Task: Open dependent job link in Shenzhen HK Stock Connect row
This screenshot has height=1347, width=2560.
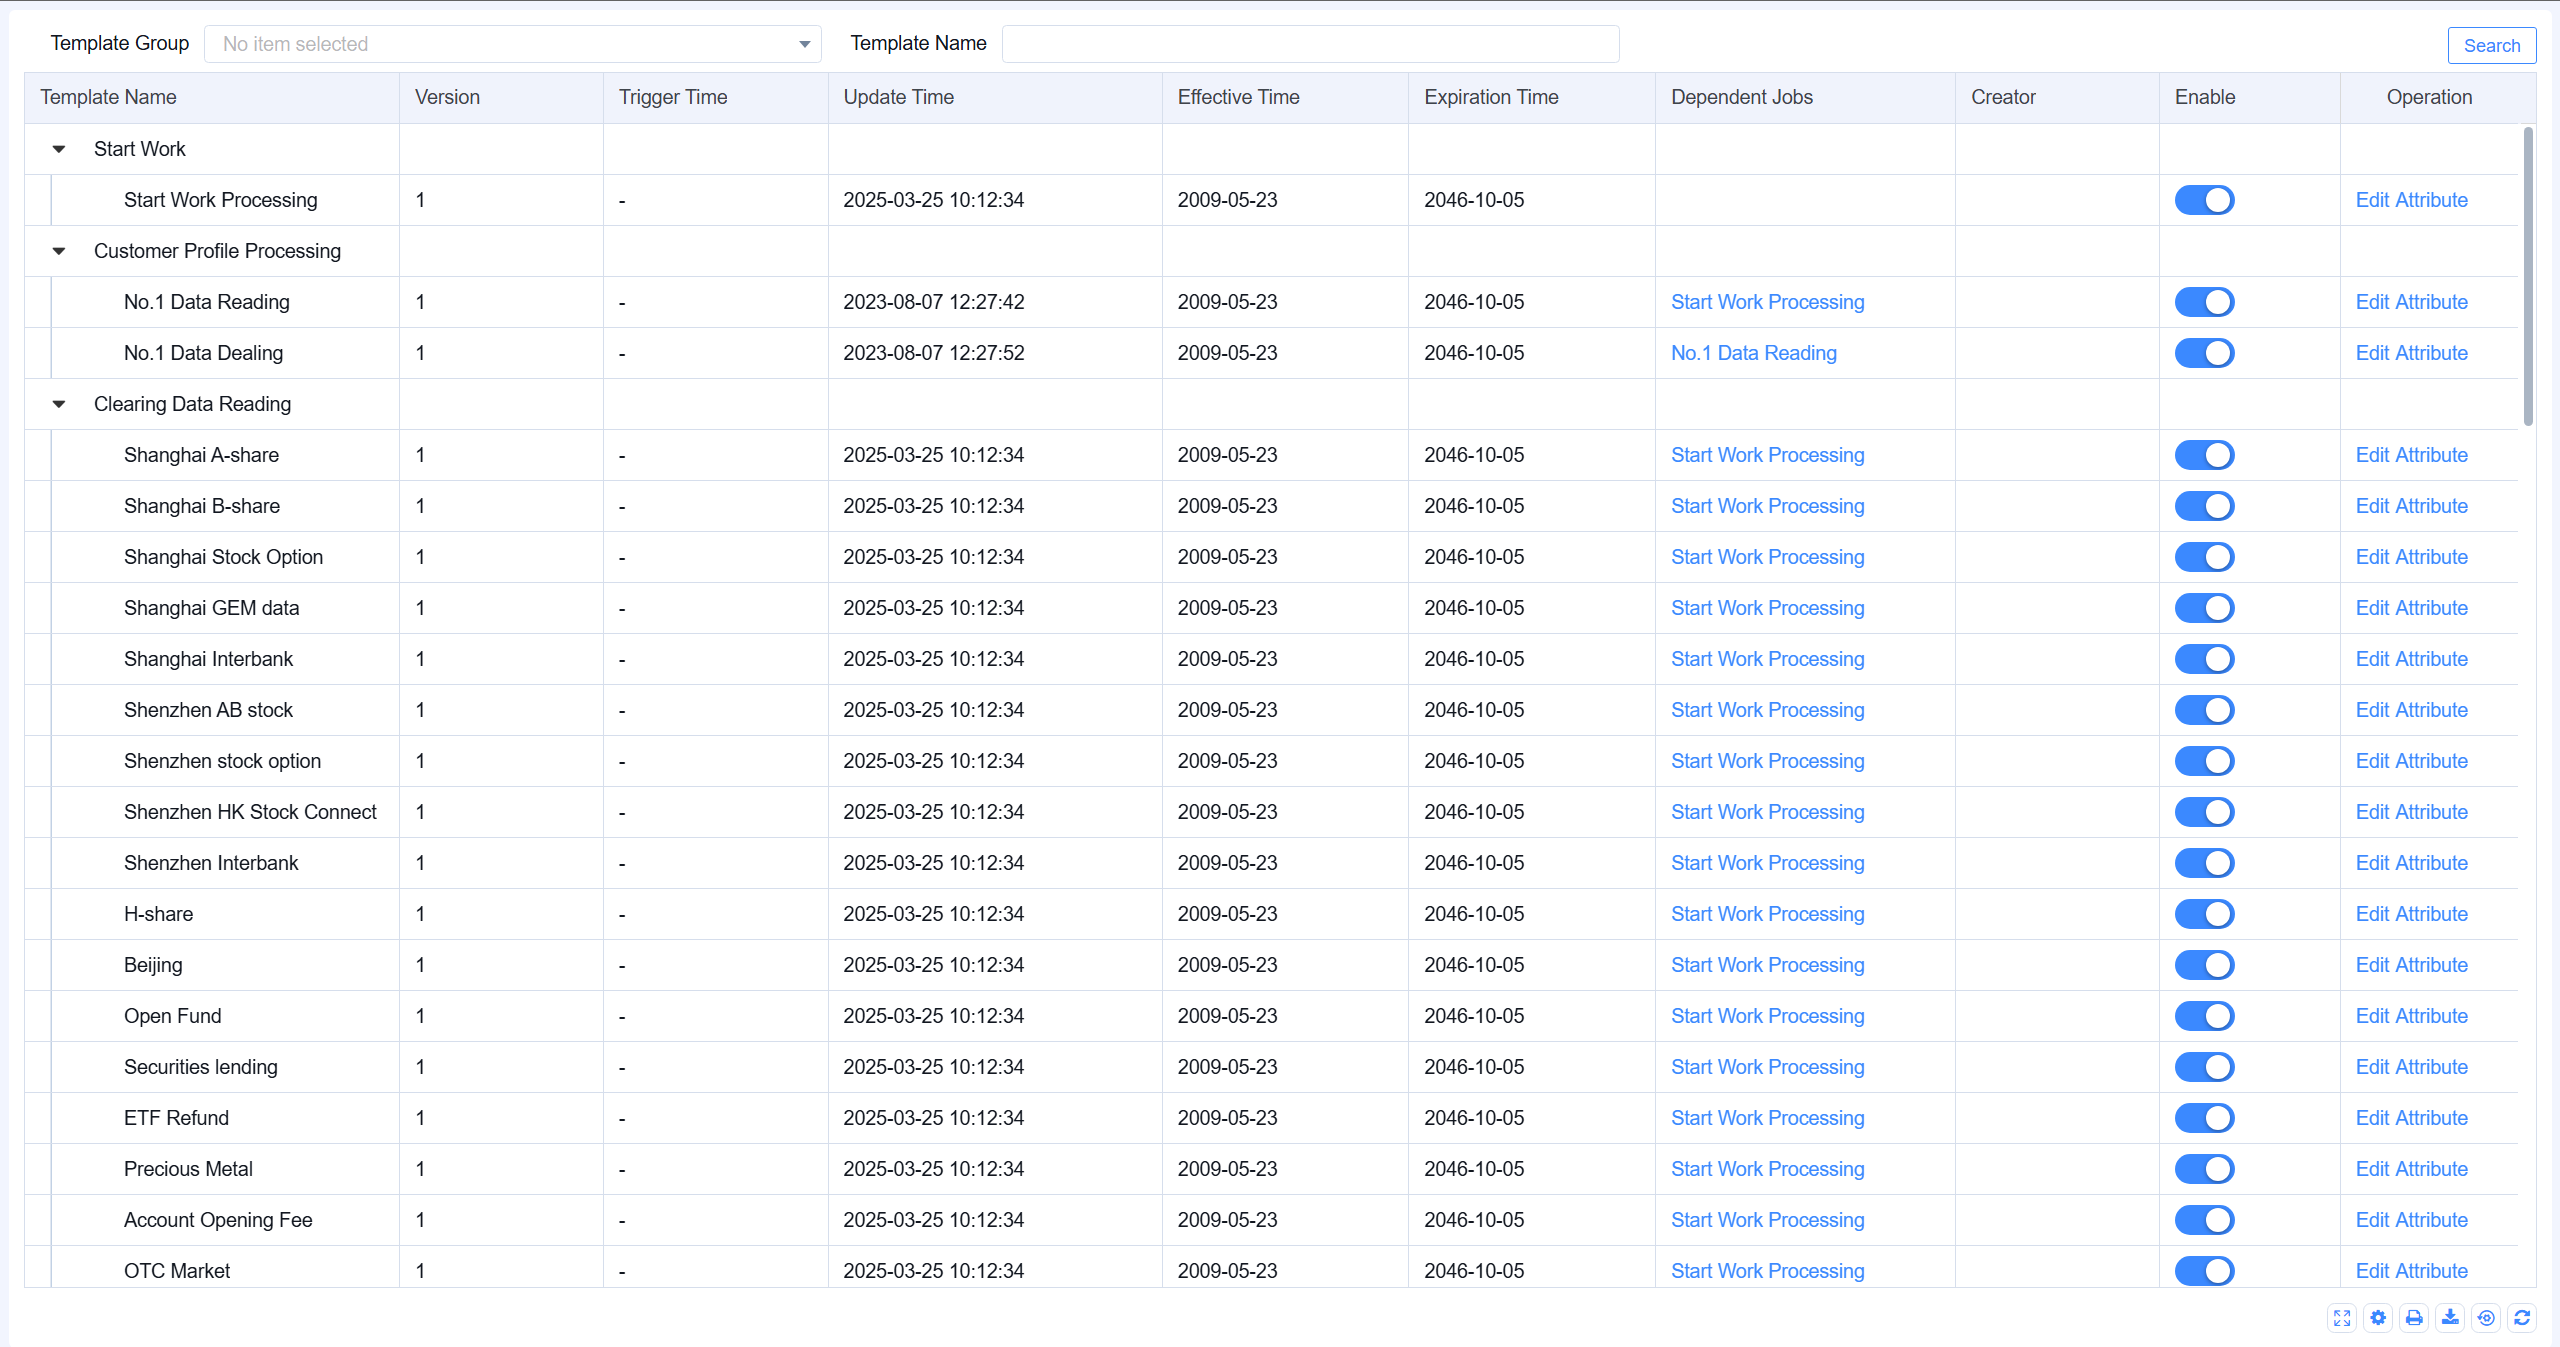Action: pyautogui.click(x=1767, y=812)
